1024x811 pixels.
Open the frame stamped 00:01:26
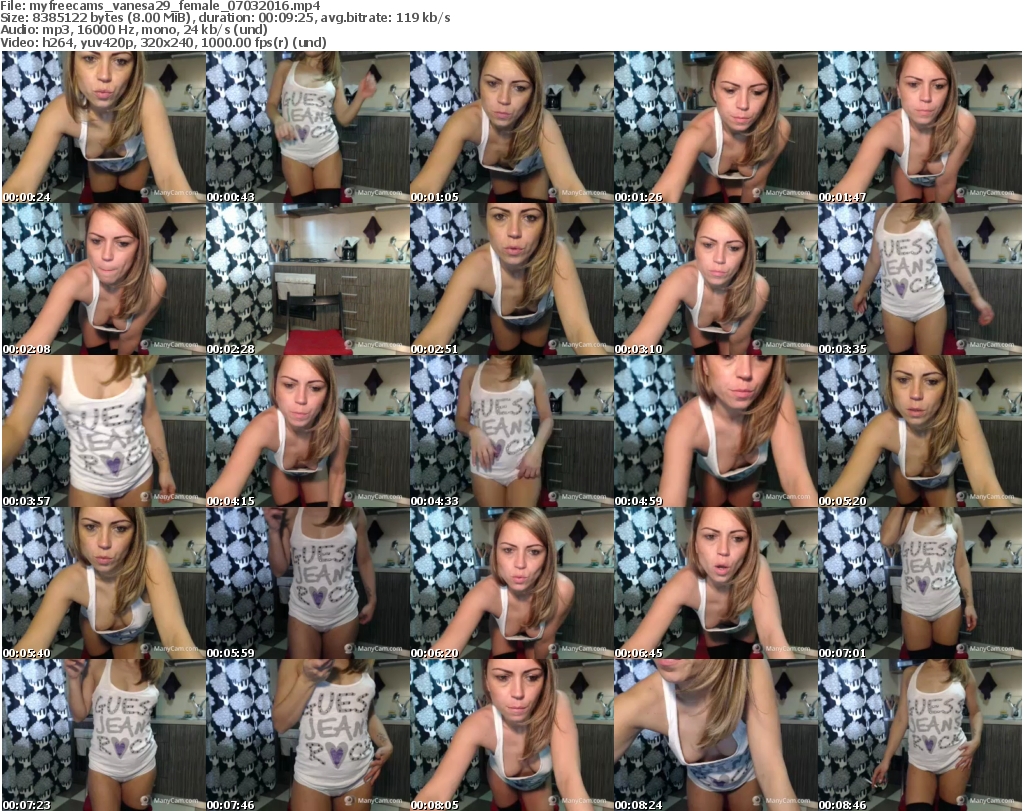(715, 127)
